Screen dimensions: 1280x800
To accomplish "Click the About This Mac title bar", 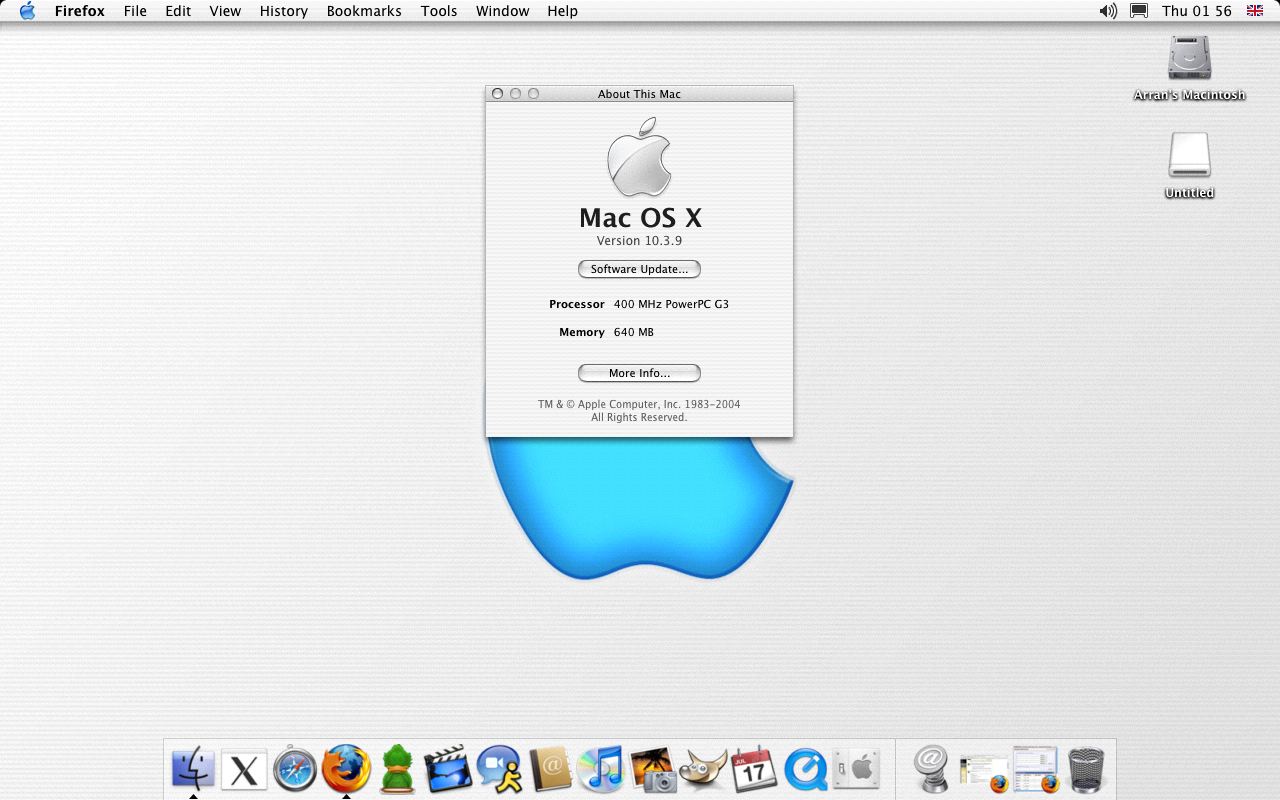I will 639,94.
